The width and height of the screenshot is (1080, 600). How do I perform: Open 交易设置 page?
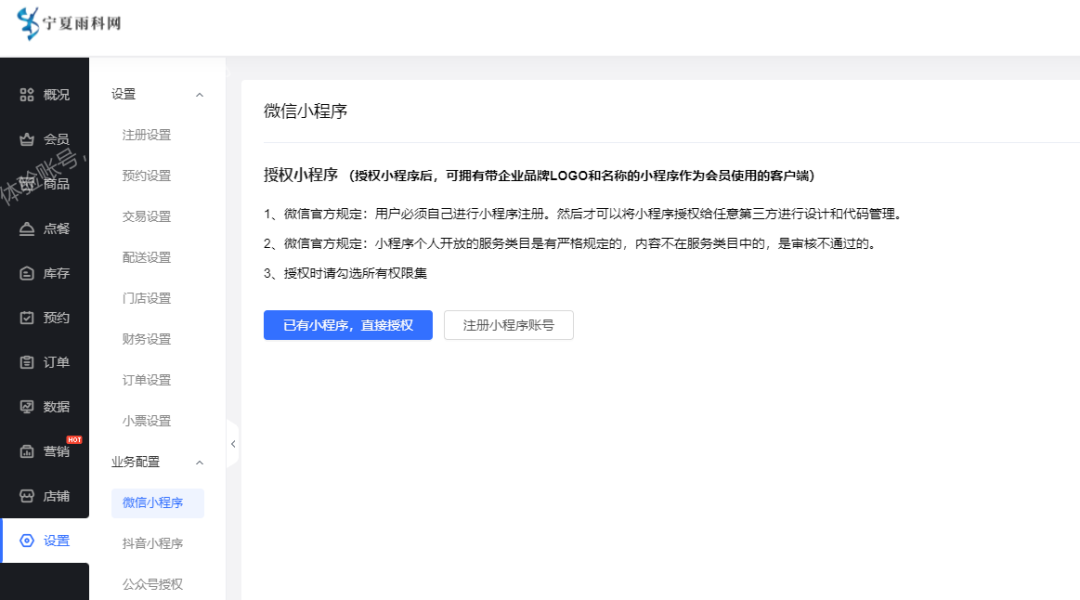(x=147, y=216)
